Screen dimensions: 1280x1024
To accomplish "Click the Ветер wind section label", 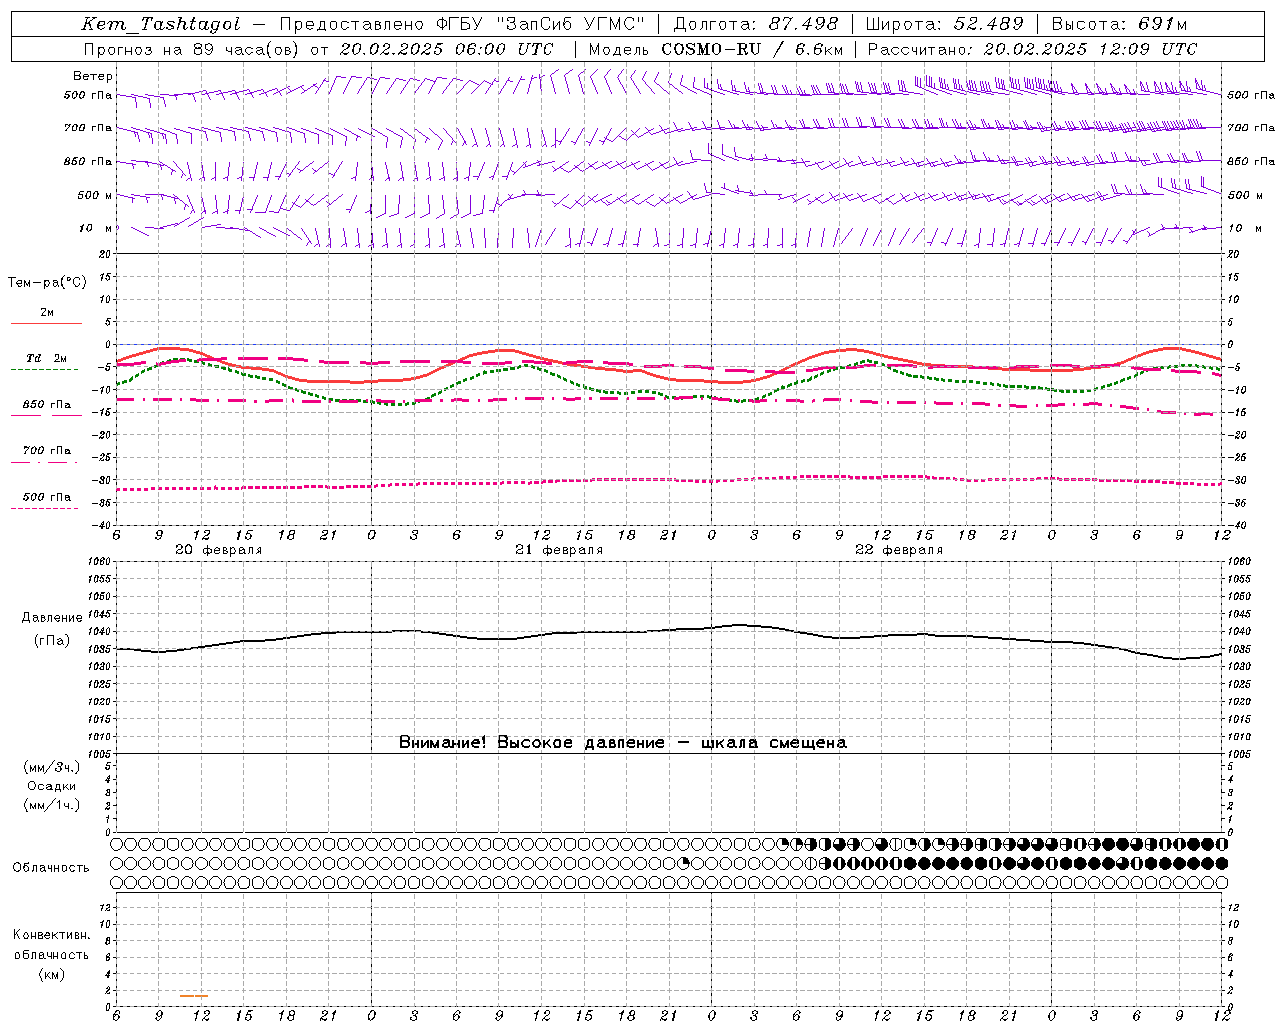I will 93,76.
